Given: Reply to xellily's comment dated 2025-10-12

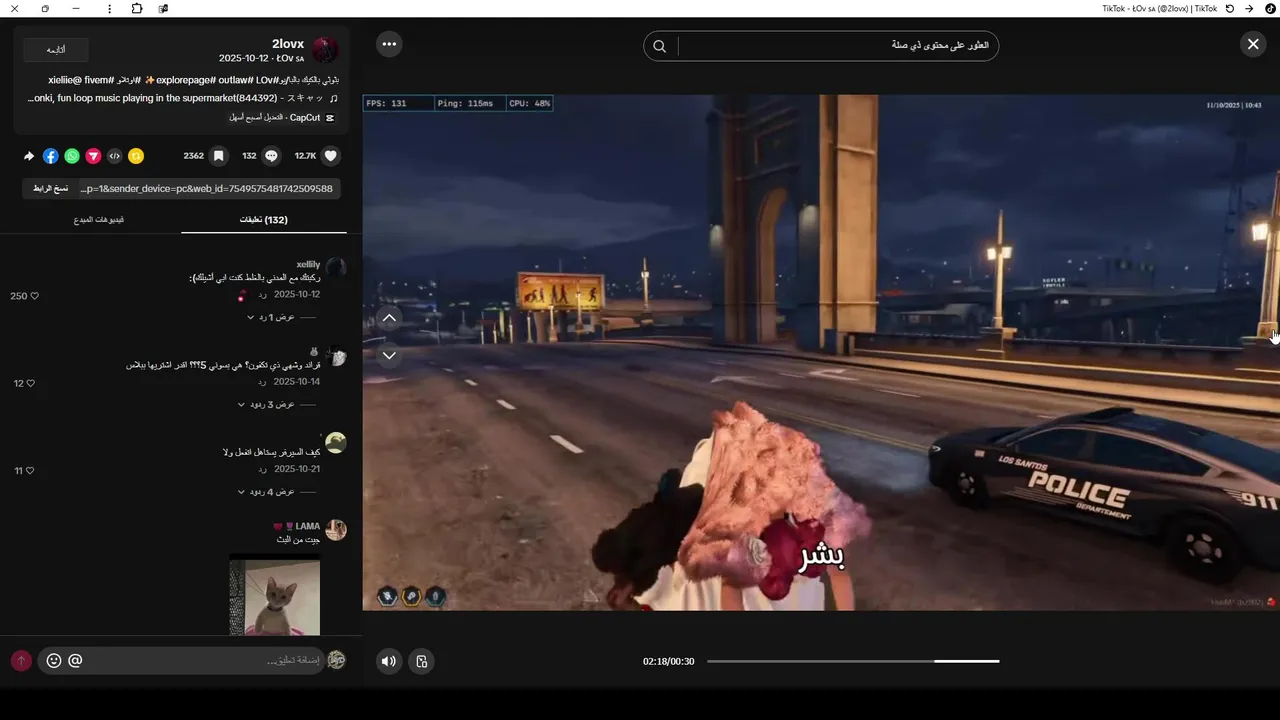Looking at the screenshot, I should pos(263,295).
